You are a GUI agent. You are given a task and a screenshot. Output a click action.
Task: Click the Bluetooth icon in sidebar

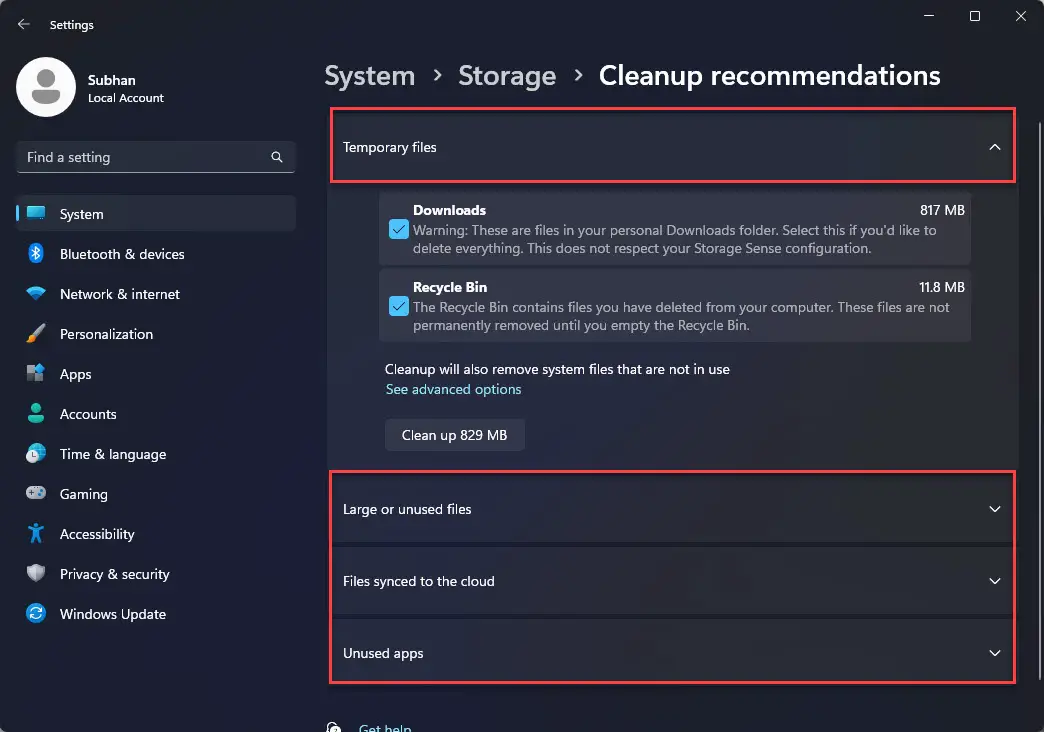36,253
